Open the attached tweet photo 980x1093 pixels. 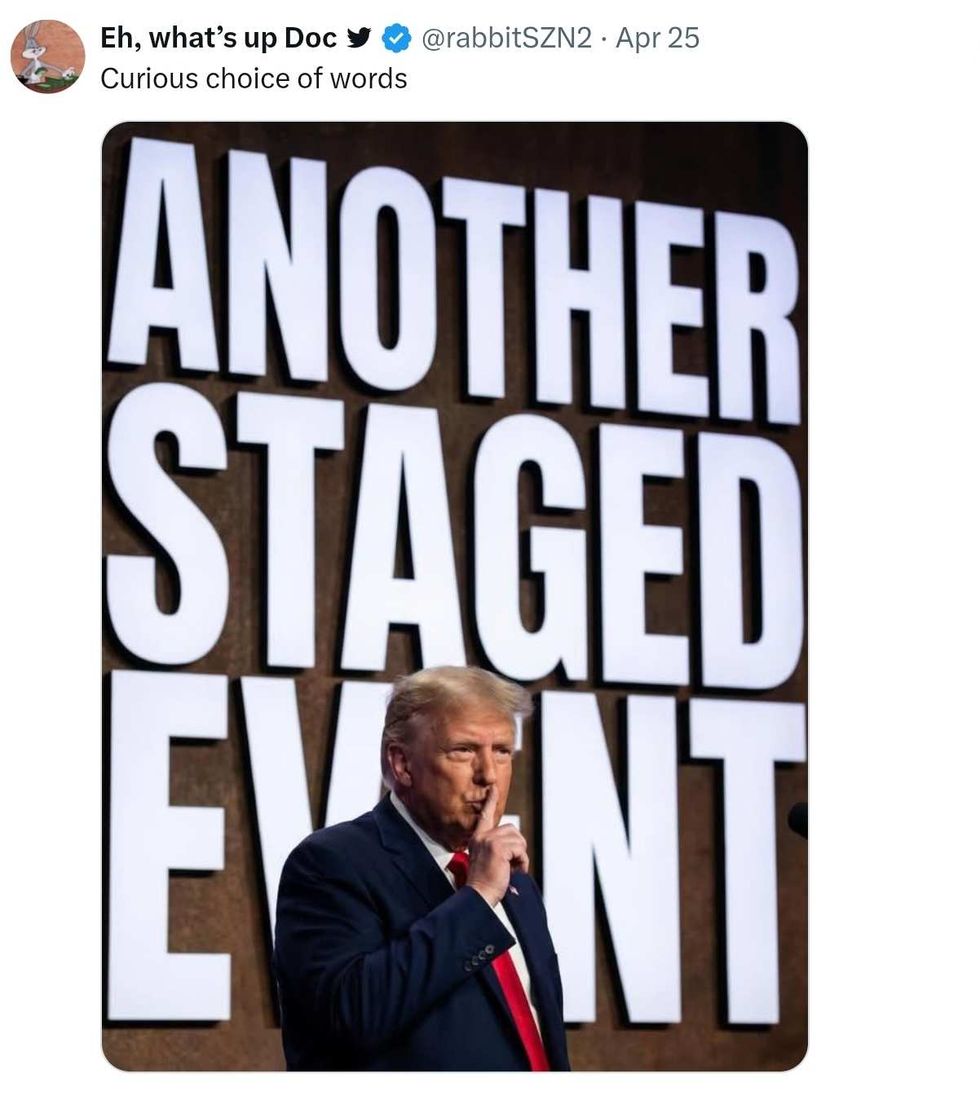tap(454, 596)
